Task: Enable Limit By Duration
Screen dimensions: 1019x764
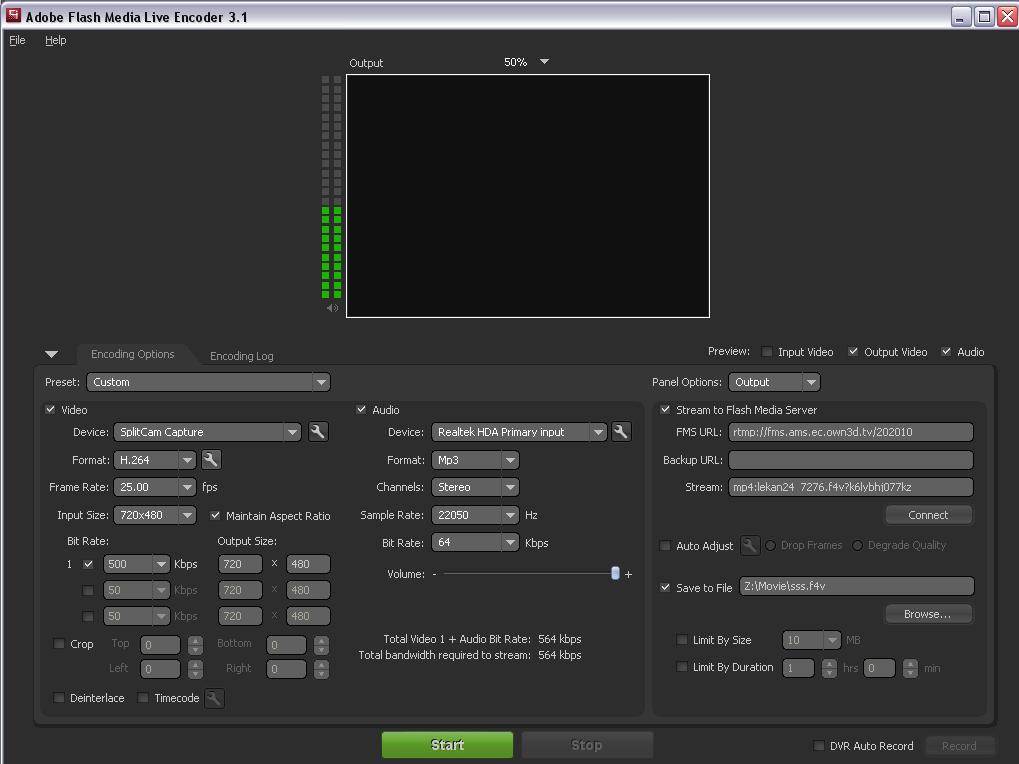Action: point(682,667)
